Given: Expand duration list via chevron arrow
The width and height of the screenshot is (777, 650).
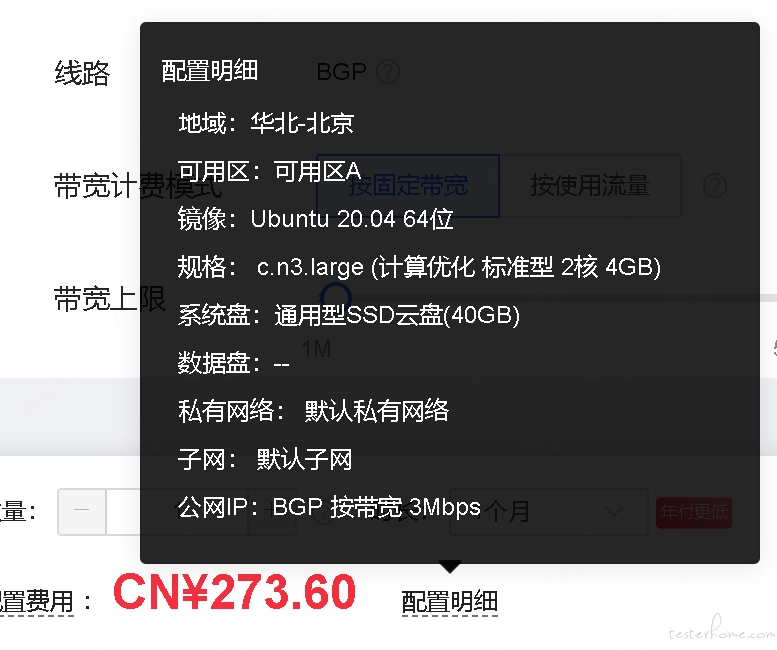Looking at the screenshot, I should coord(614,511).
